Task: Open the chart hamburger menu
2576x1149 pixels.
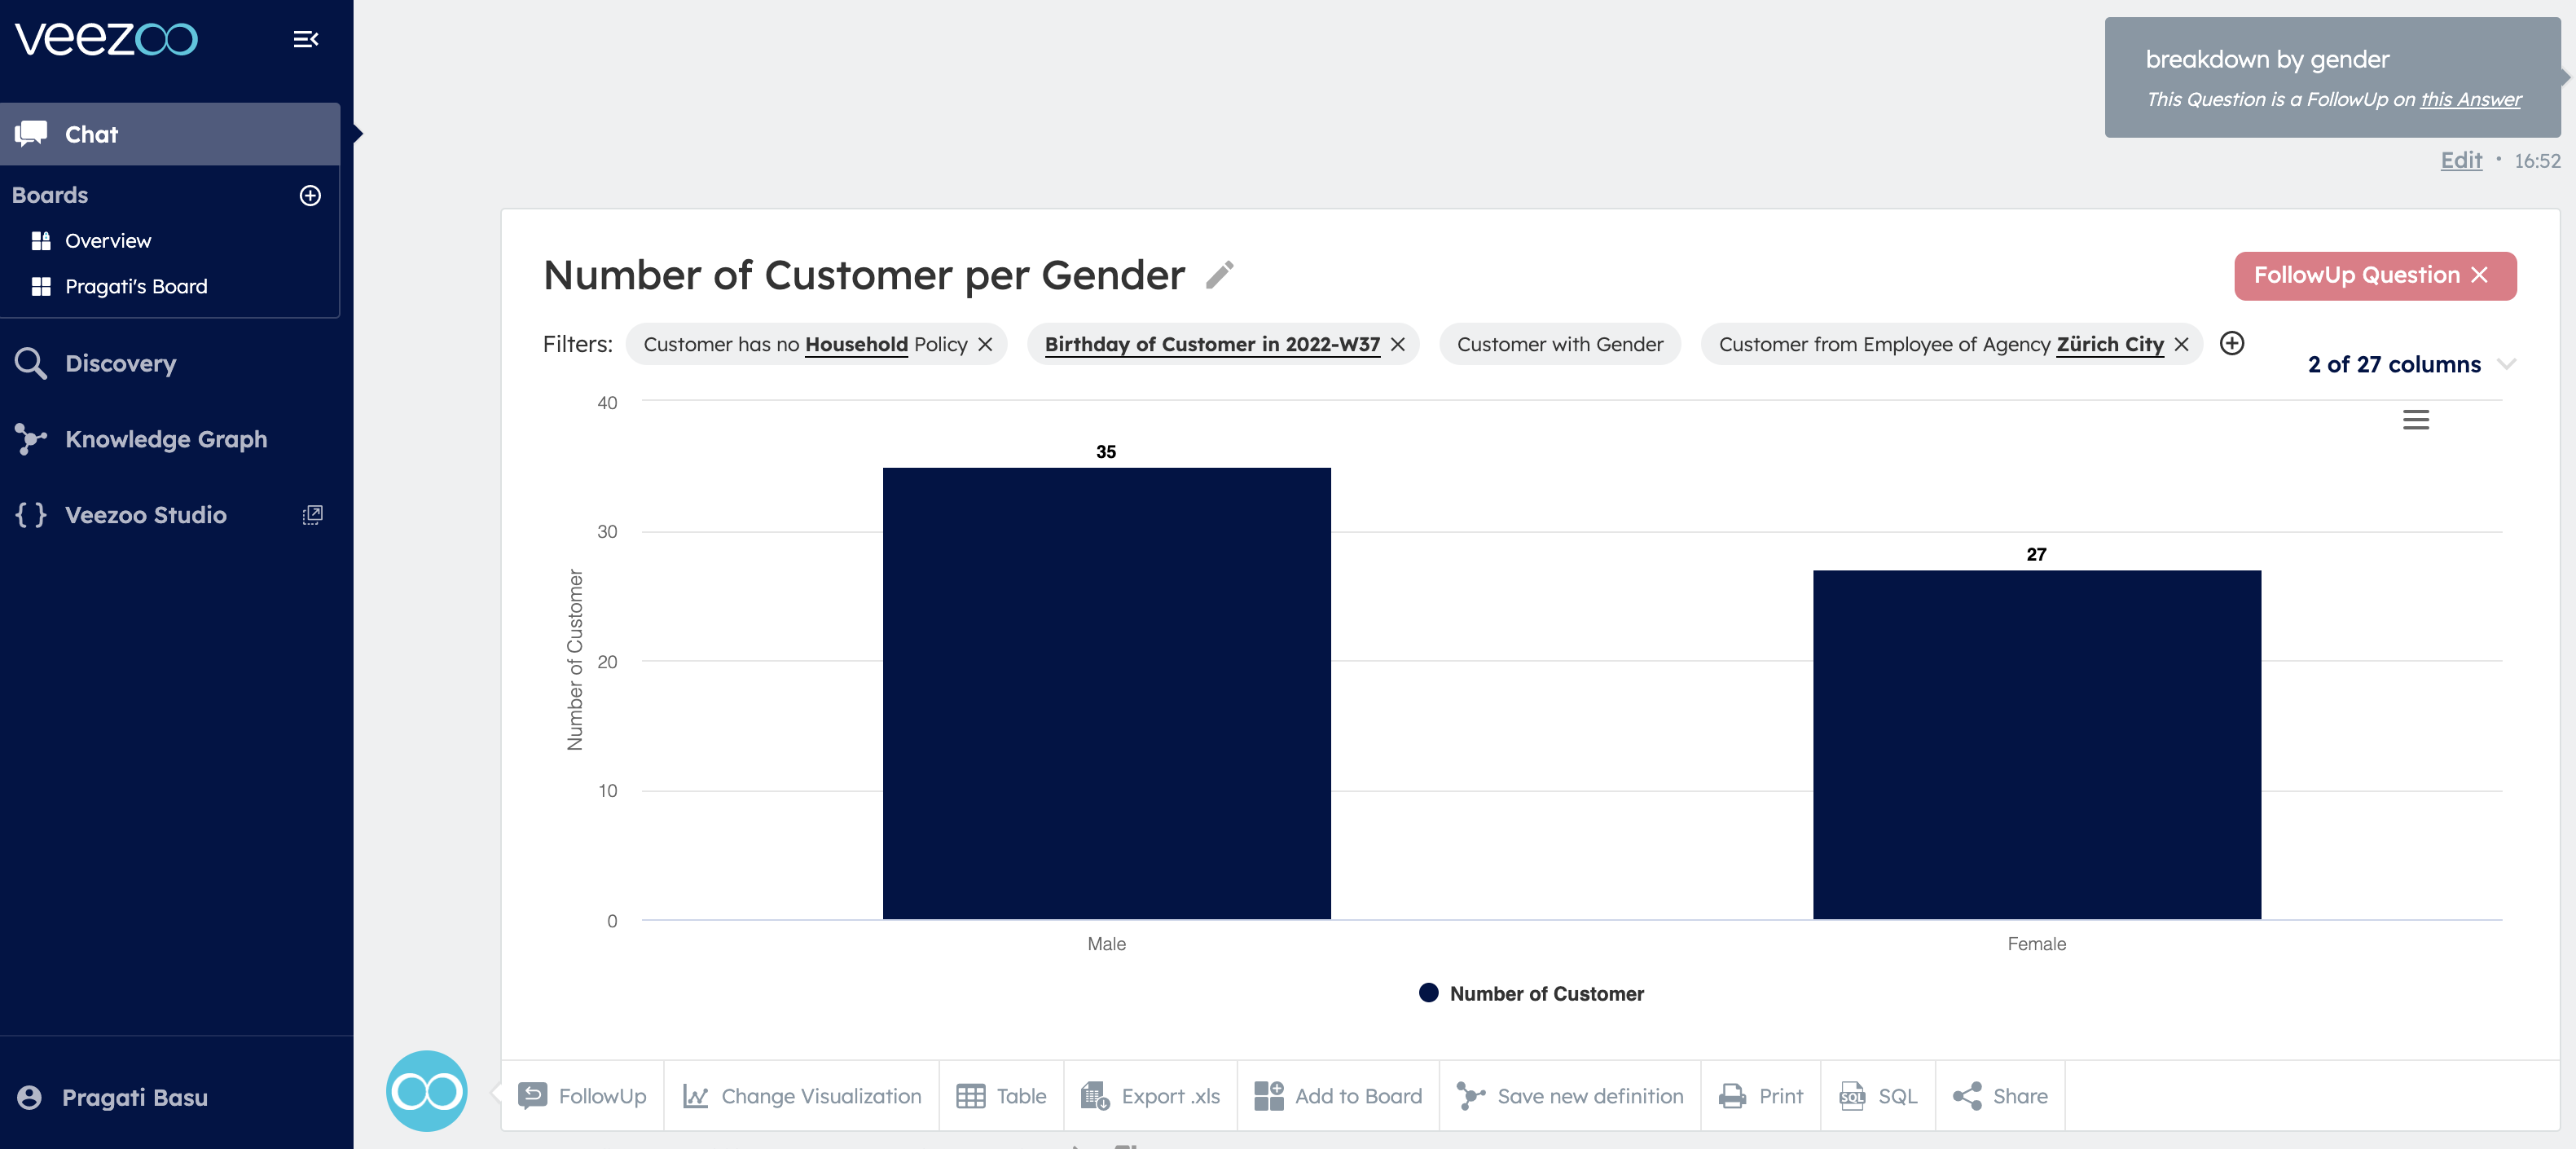Action: (x=2417, y=420)
